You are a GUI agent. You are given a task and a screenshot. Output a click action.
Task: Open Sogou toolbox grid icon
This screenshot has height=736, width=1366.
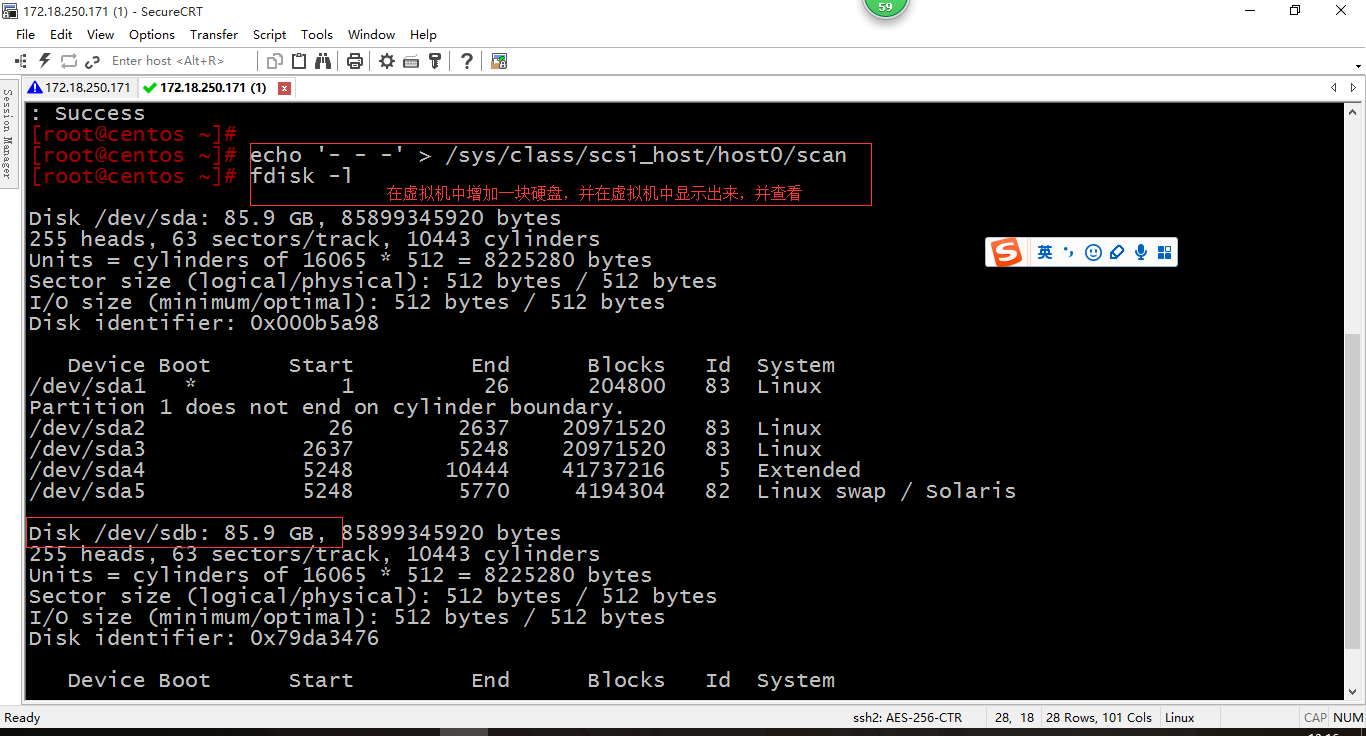coord(1164,252)
